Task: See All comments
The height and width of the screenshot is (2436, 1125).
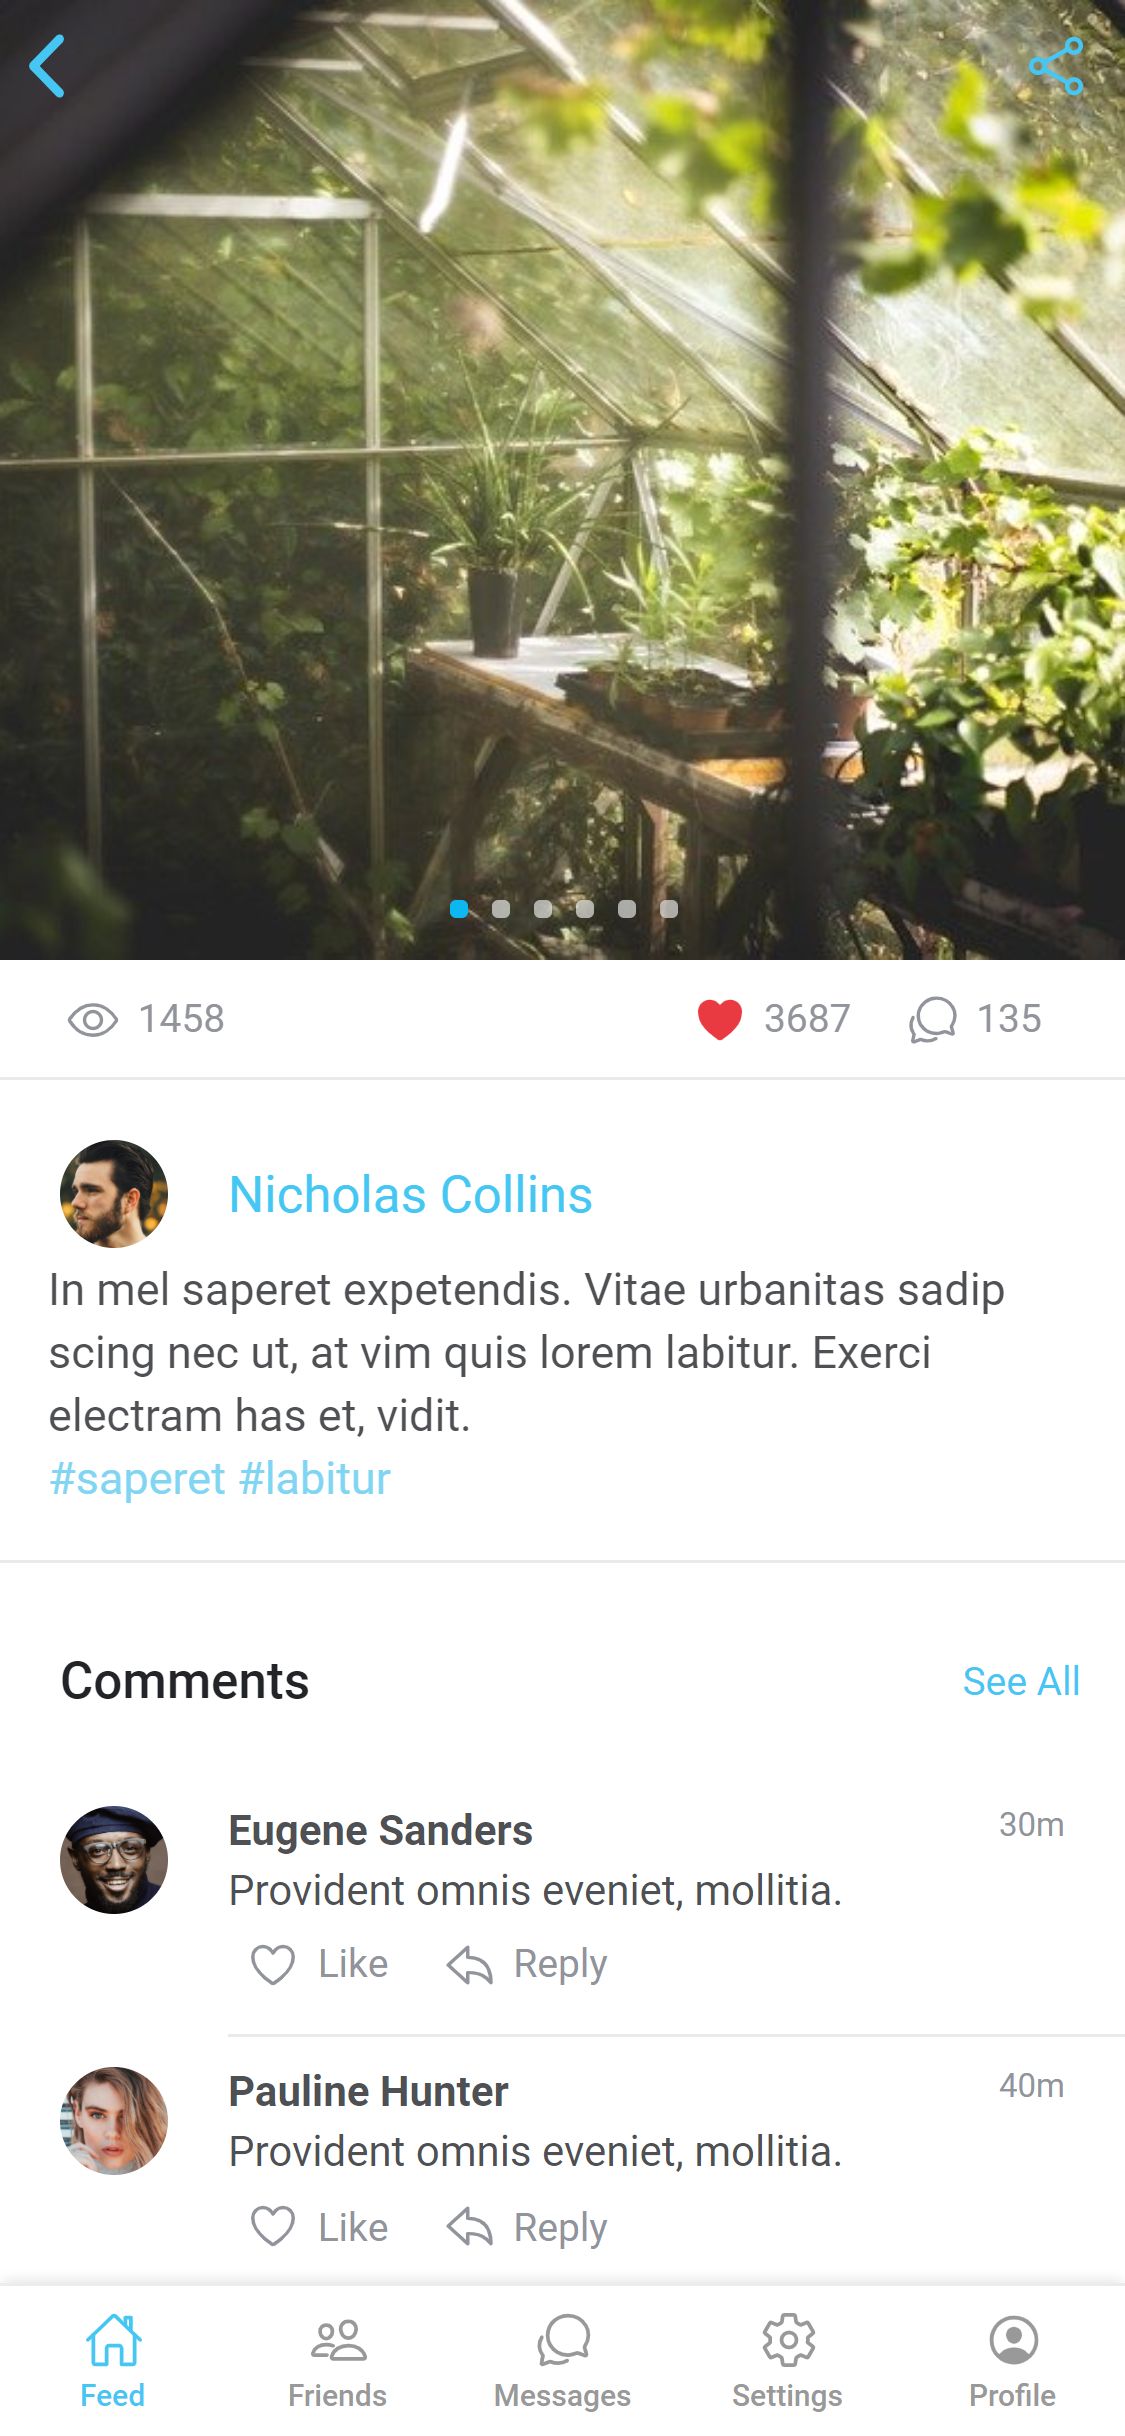Action: tap(1021, 1681)
